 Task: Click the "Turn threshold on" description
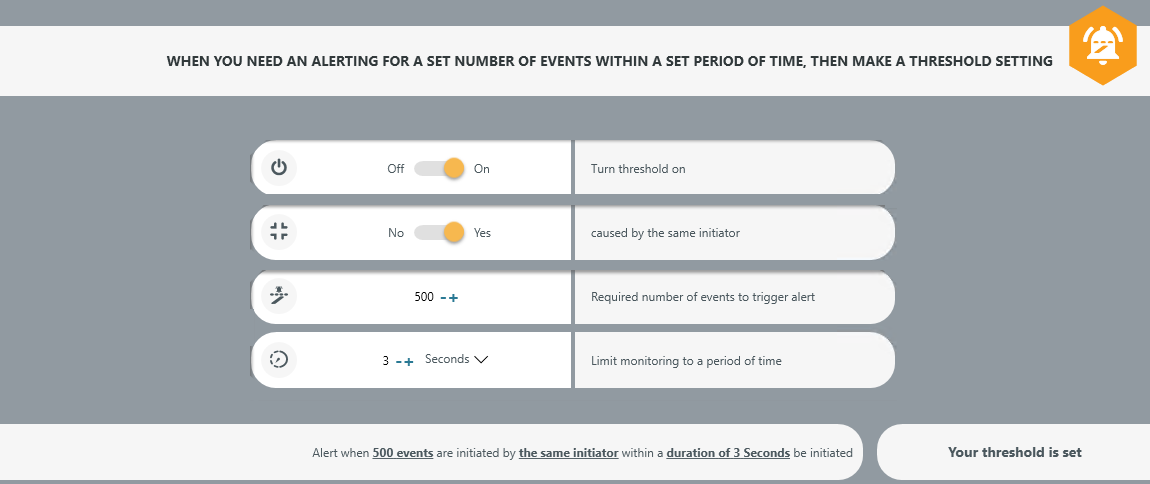[638, 169]
